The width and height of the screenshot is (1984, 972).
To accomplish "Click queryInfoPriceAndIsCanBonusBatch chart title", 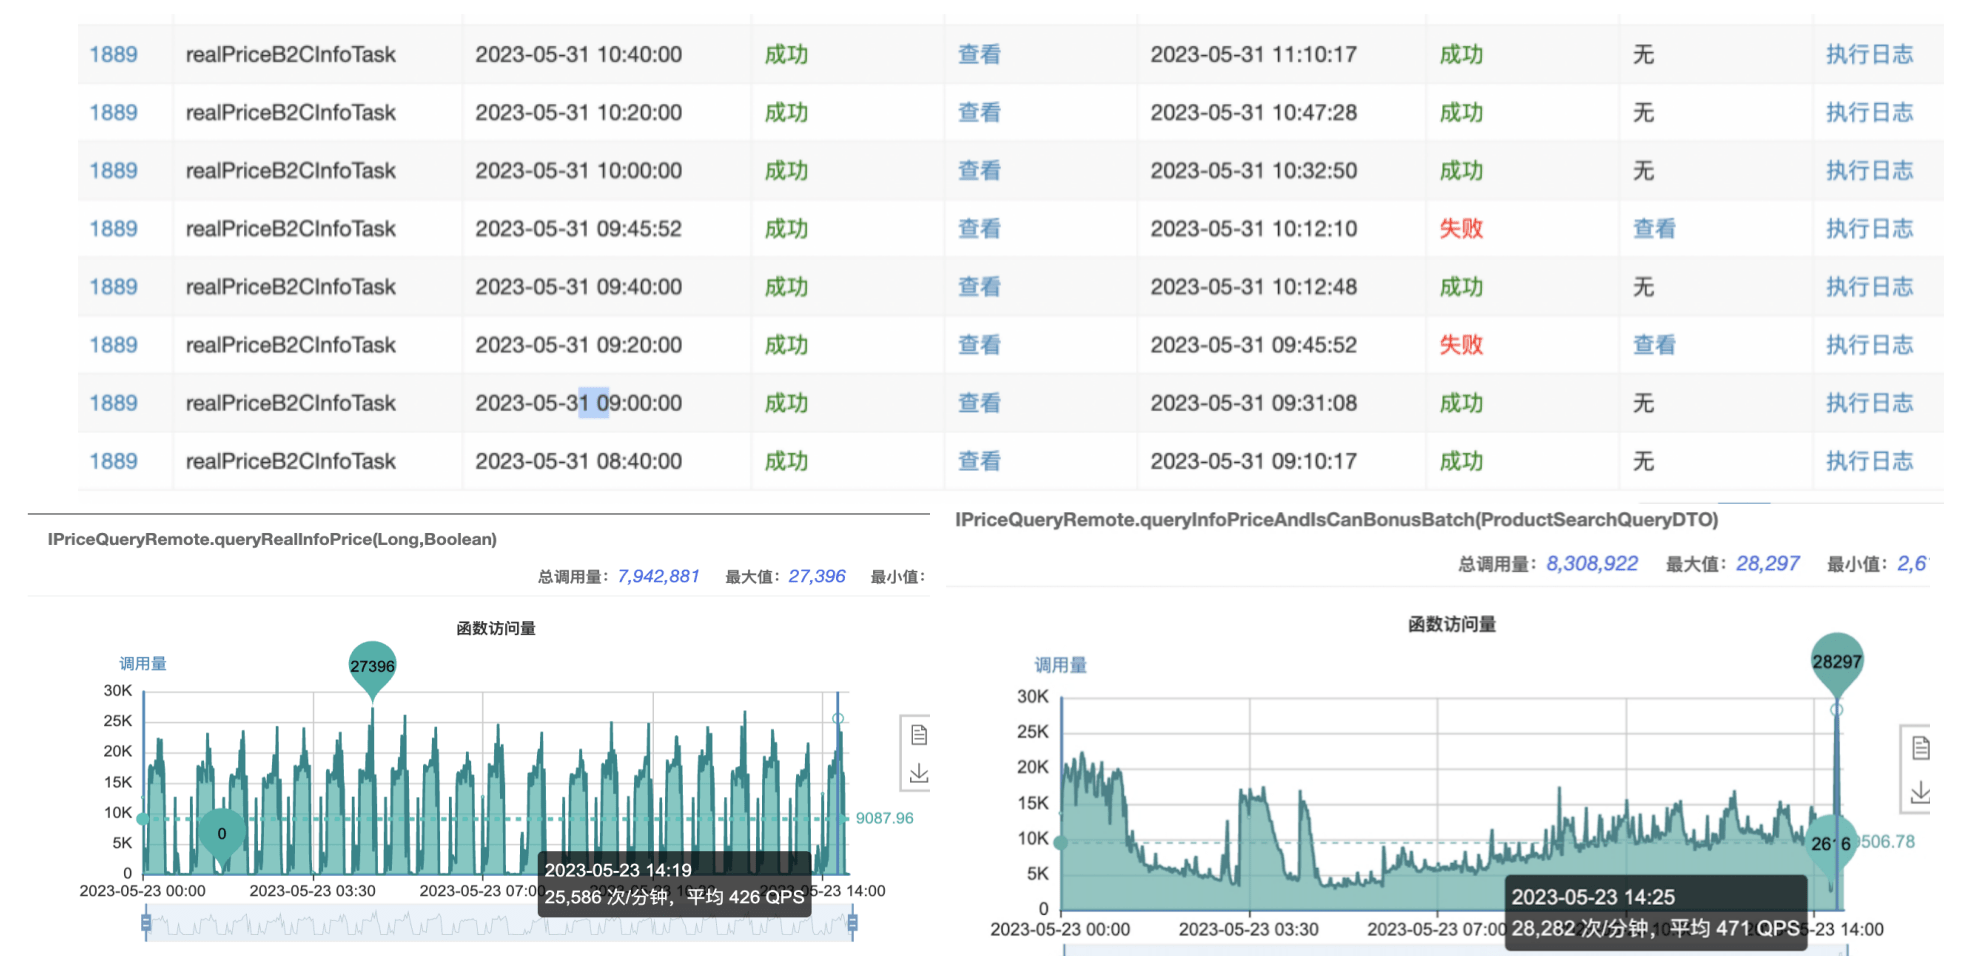I will (1336, 519).
